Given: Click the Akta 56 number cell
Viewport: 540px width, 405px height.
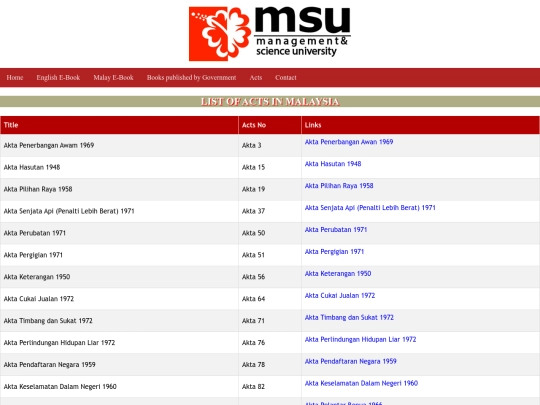Looking at the screenshot, I should click(270, 277).
